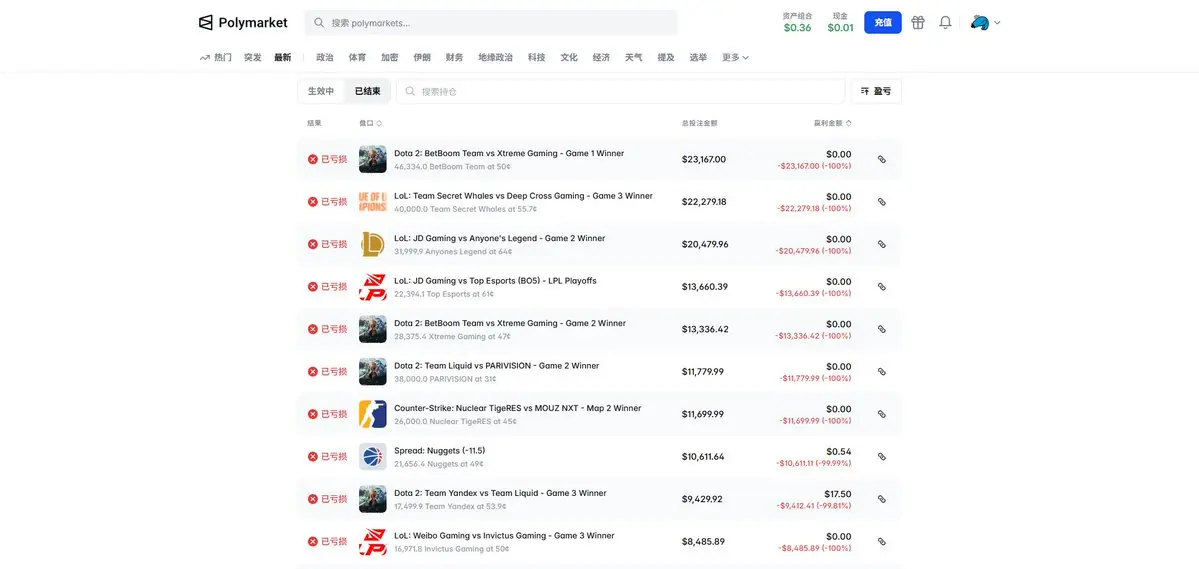Viewport: 1199px width, 569px height.
Task: Copy link for BetBoom vs Xtreme Game 1 row
Action: (881, 160)
